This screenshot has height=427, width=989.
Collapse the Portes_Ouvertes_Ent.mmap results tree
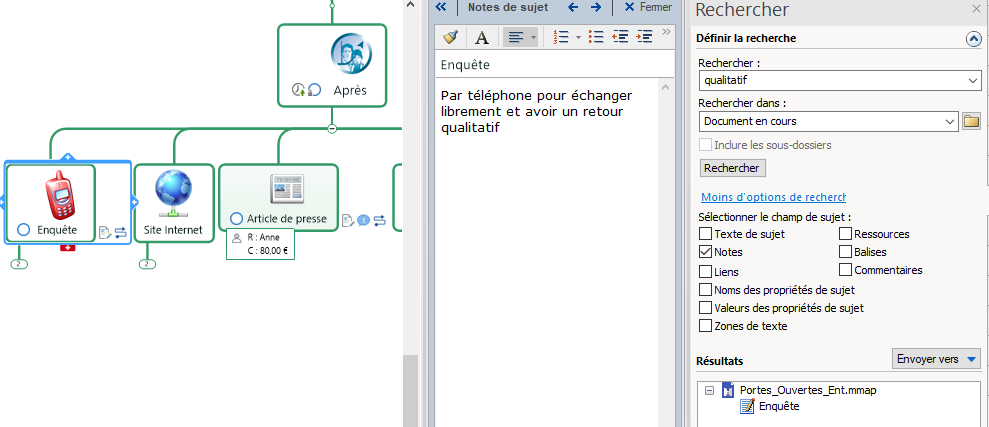709,390
